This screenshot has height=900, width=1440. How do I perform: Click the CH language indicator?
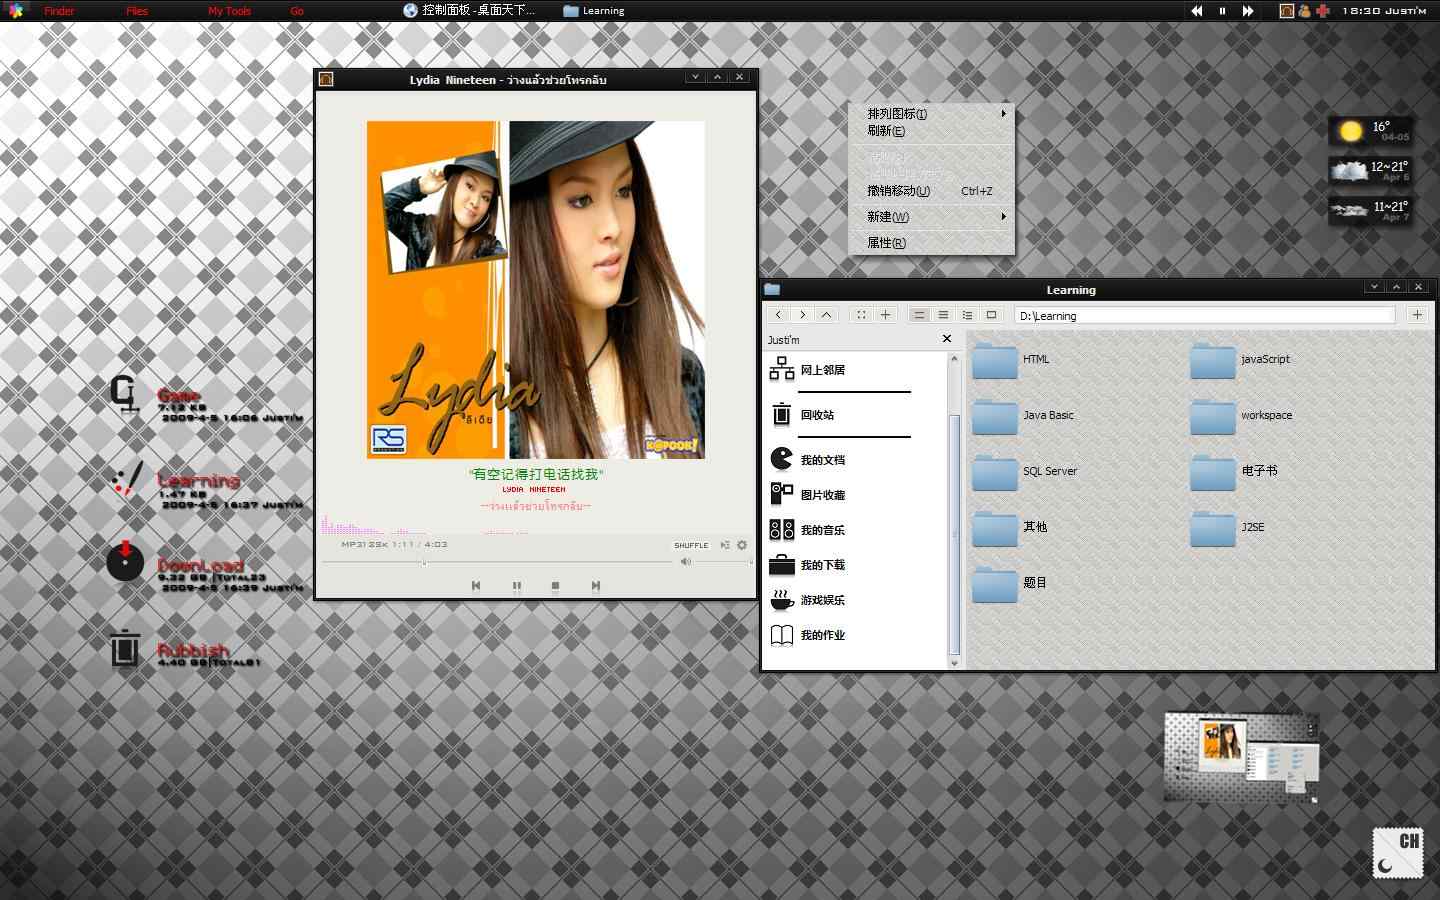point(1398,853)
